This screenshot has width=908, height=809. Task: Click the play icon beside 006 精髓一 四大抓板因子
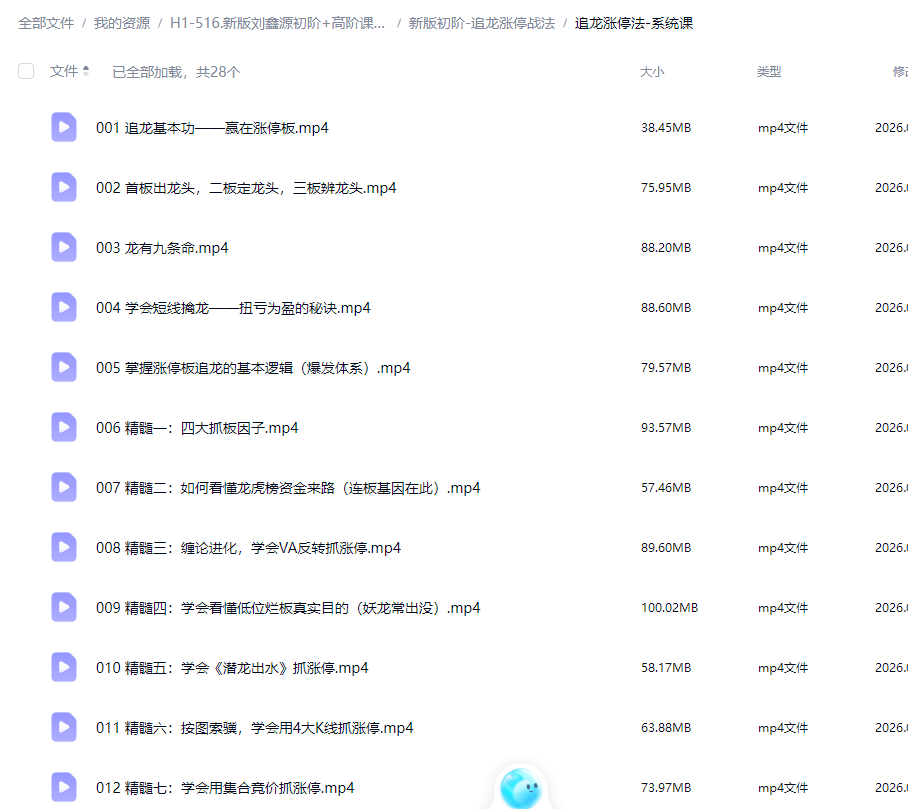coord(63,427)
